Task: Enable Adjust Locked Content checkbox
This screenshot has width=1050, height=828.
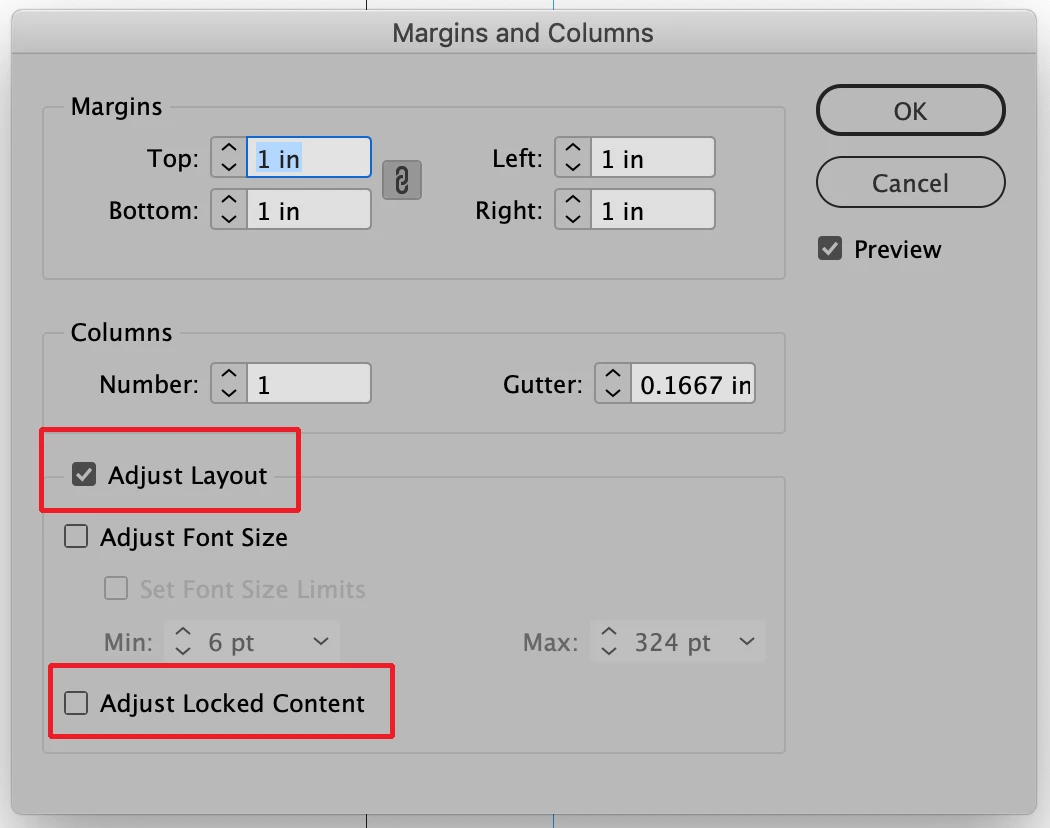Action: 76,703
